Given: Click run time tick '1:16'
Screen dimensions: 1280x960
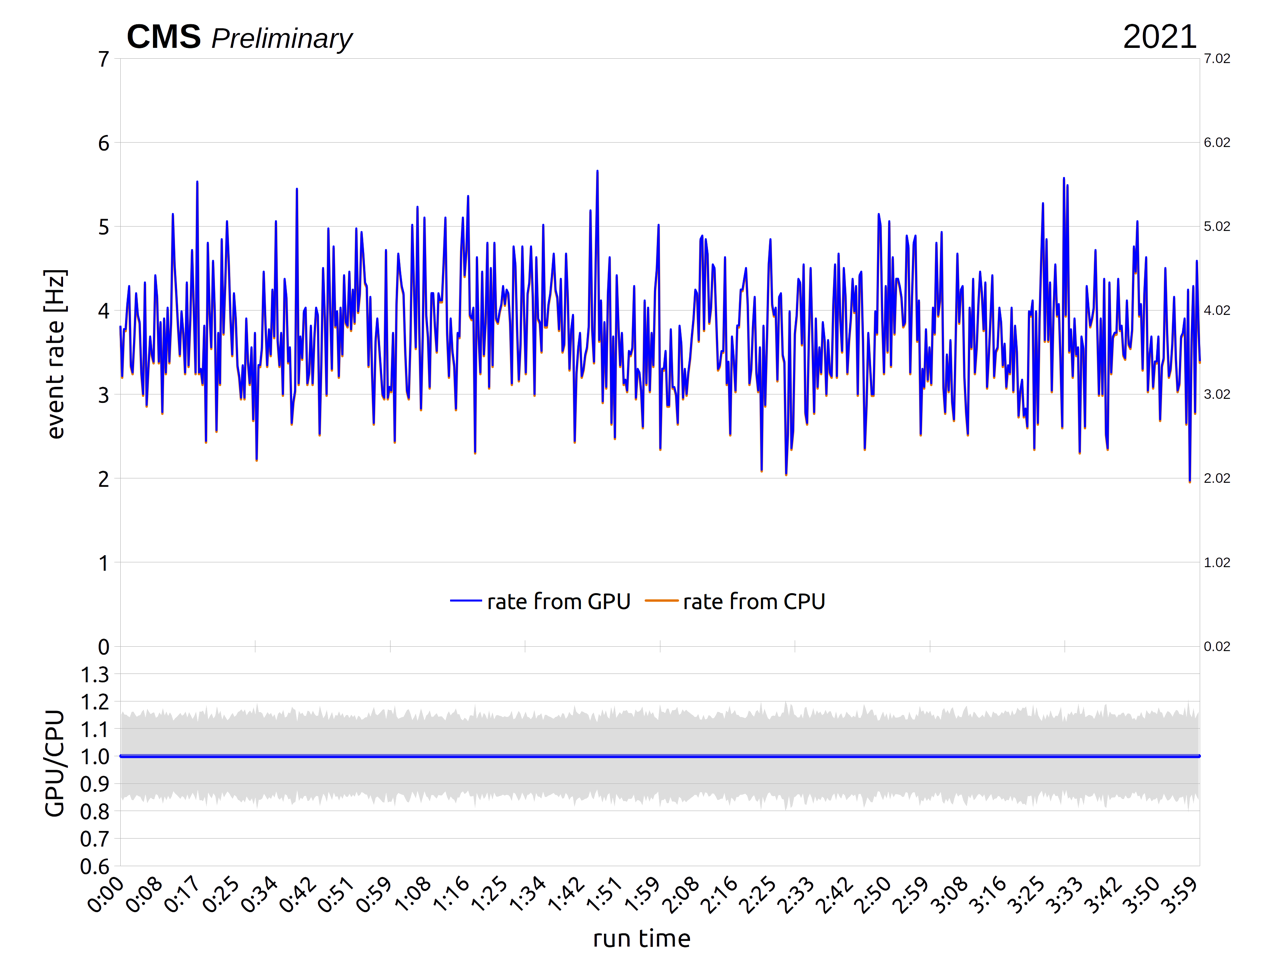Looking at the screenshot, I should [x=453, y=895].
